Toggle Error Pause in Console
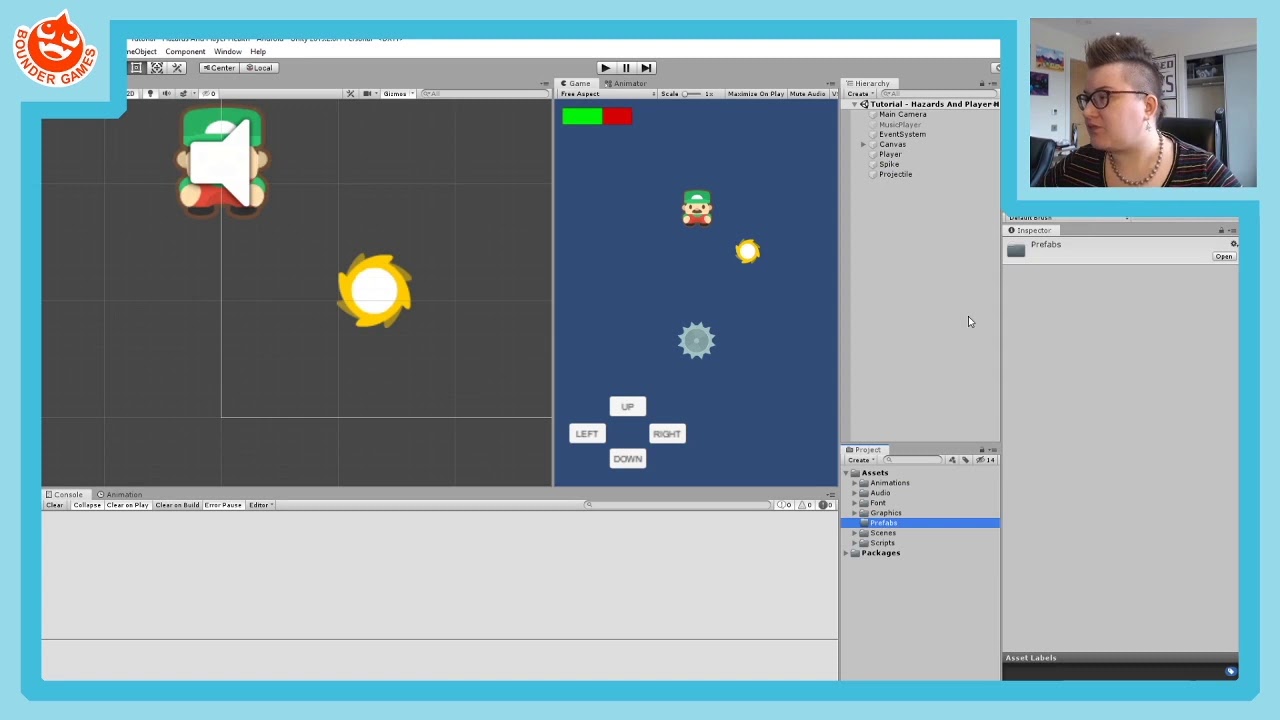Screen dimensions: 1280x720 pos(223,505)
